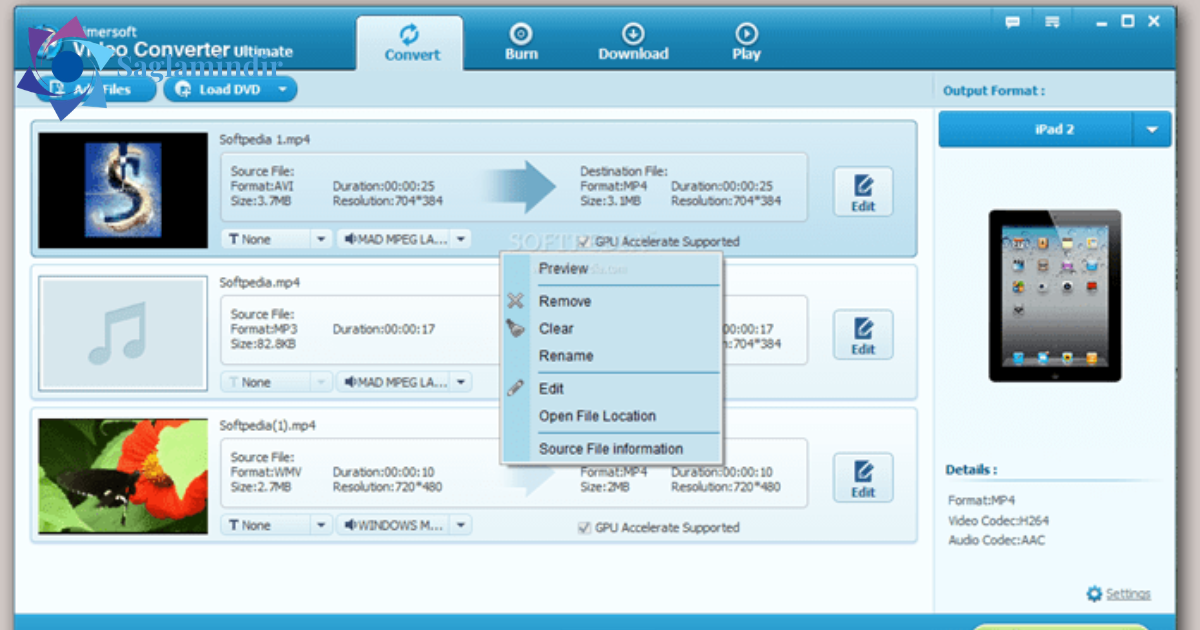The image size is (1200, 630).
Task: Switch to the Burn tab
Action: [x=521, y=44]
